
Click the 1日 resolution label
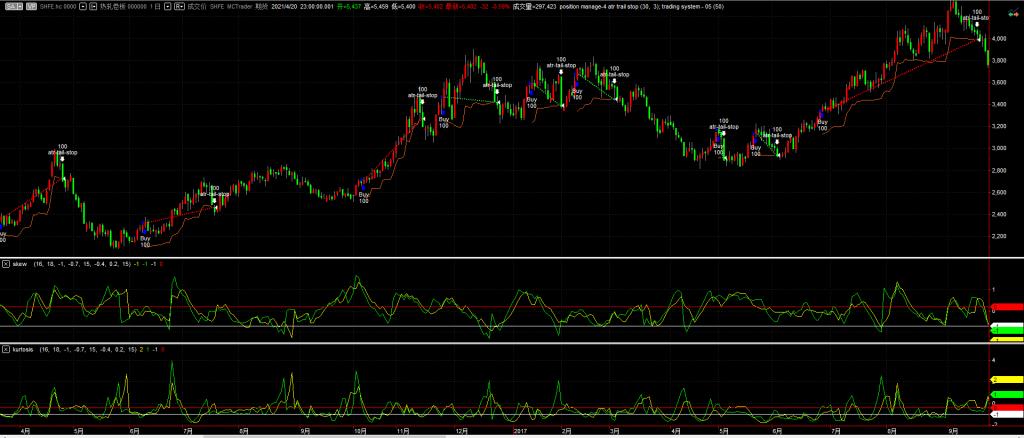[x=155, y=6]
